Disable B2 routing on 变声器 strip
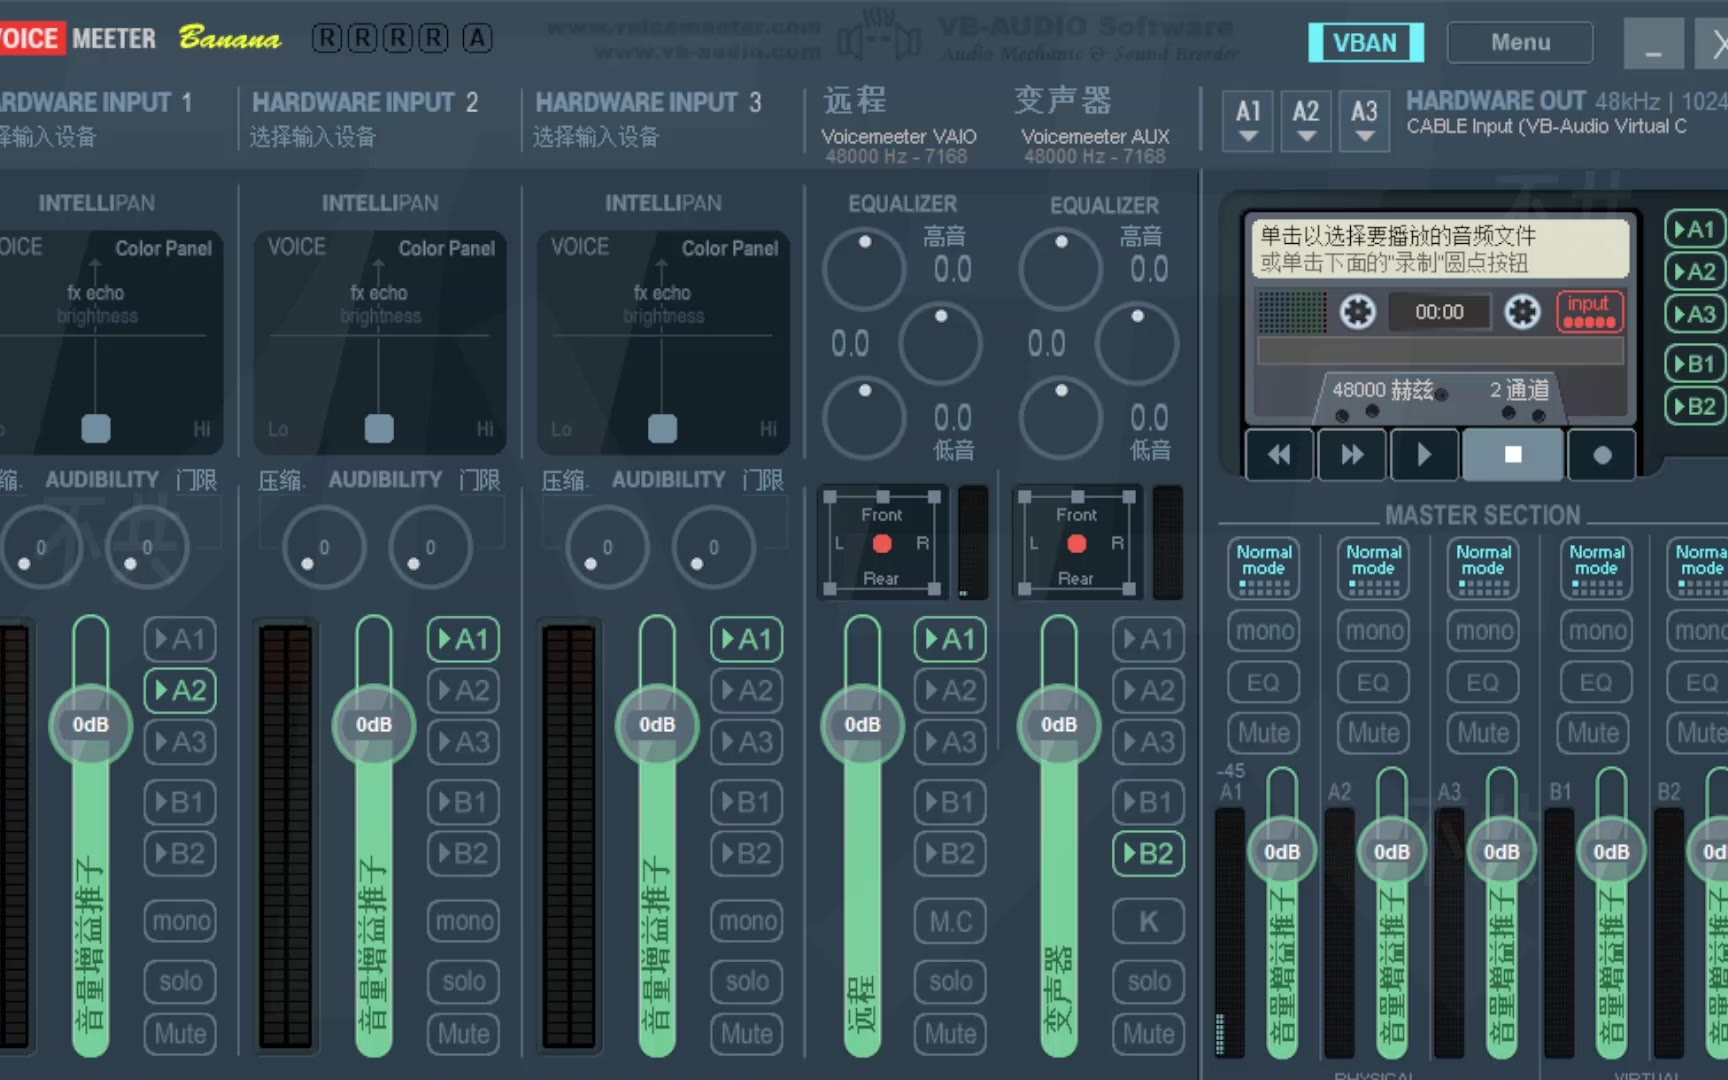 coord(1148,853)
